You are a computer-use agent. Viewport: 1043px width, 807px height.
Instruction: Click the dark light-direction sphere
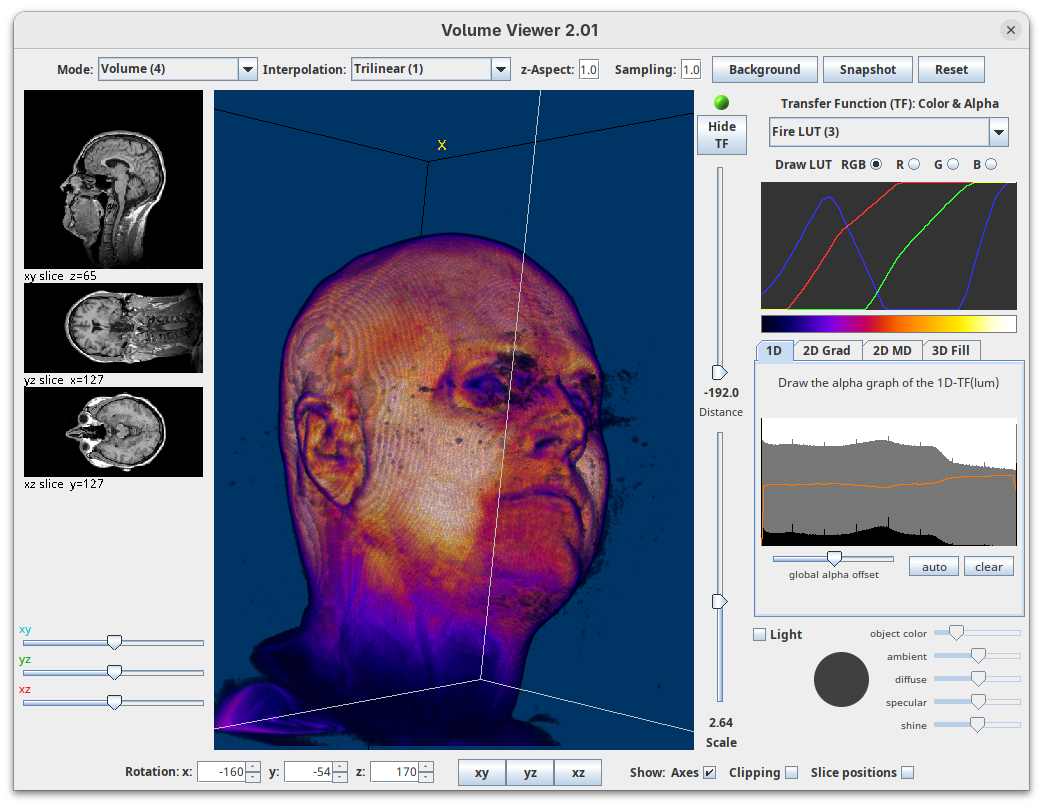[842, 679]
